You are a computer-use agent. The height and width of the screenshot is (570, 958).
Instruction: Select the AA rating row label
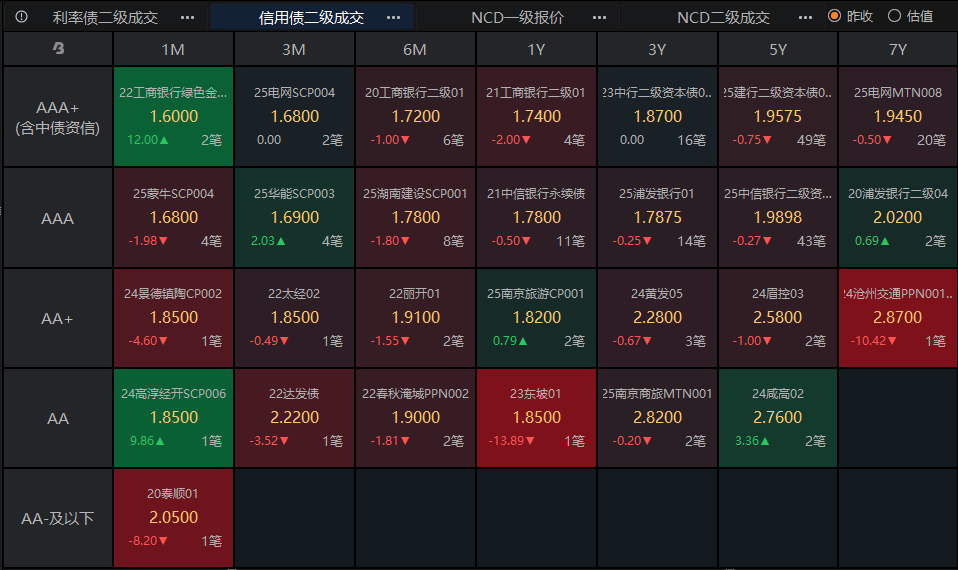click(58, 418)
